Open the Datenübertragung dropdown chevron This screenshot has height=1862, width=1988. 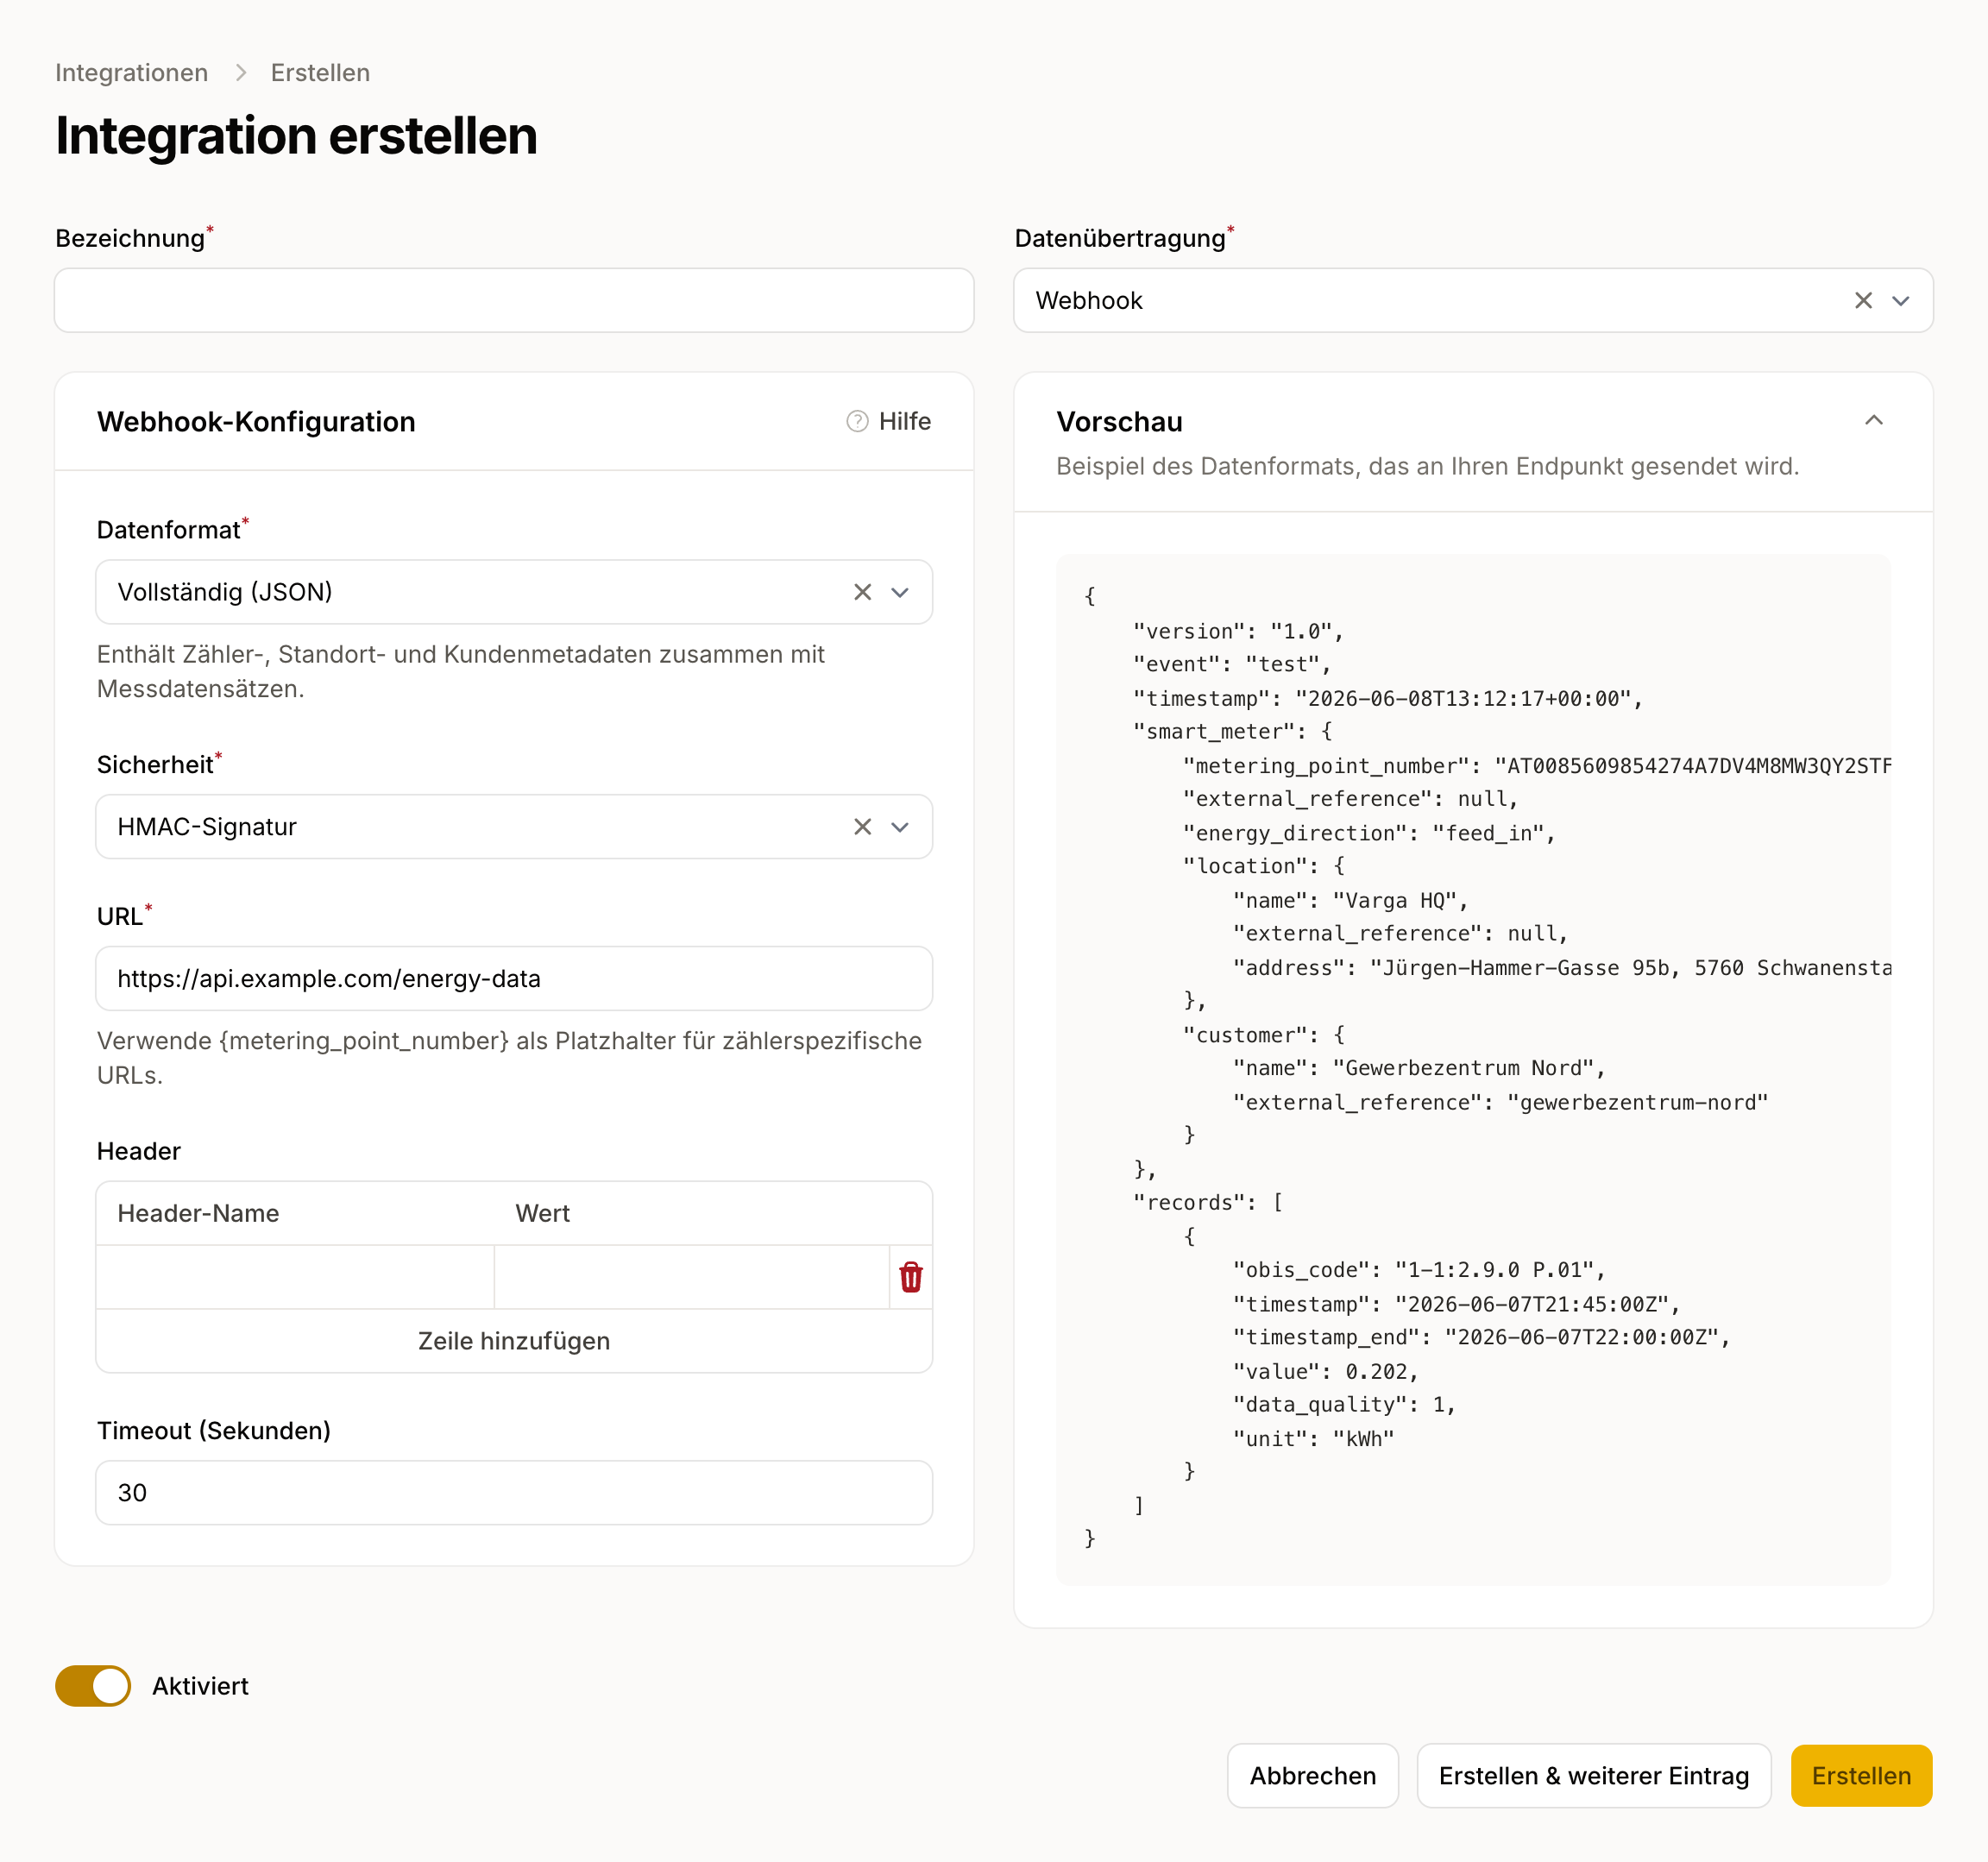[x=1900, y=300]
